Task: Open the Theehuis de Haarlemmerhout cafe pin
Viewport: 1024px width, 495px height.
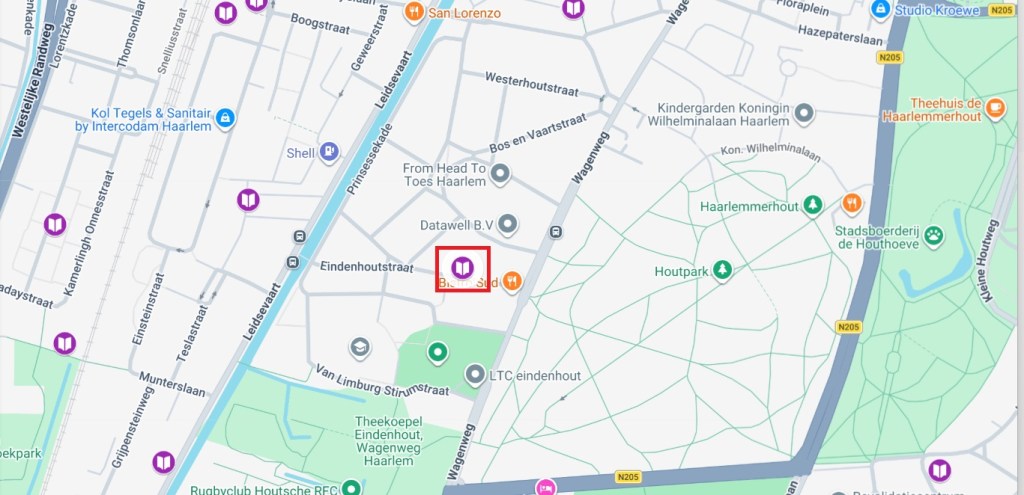Action: (995, 108)
